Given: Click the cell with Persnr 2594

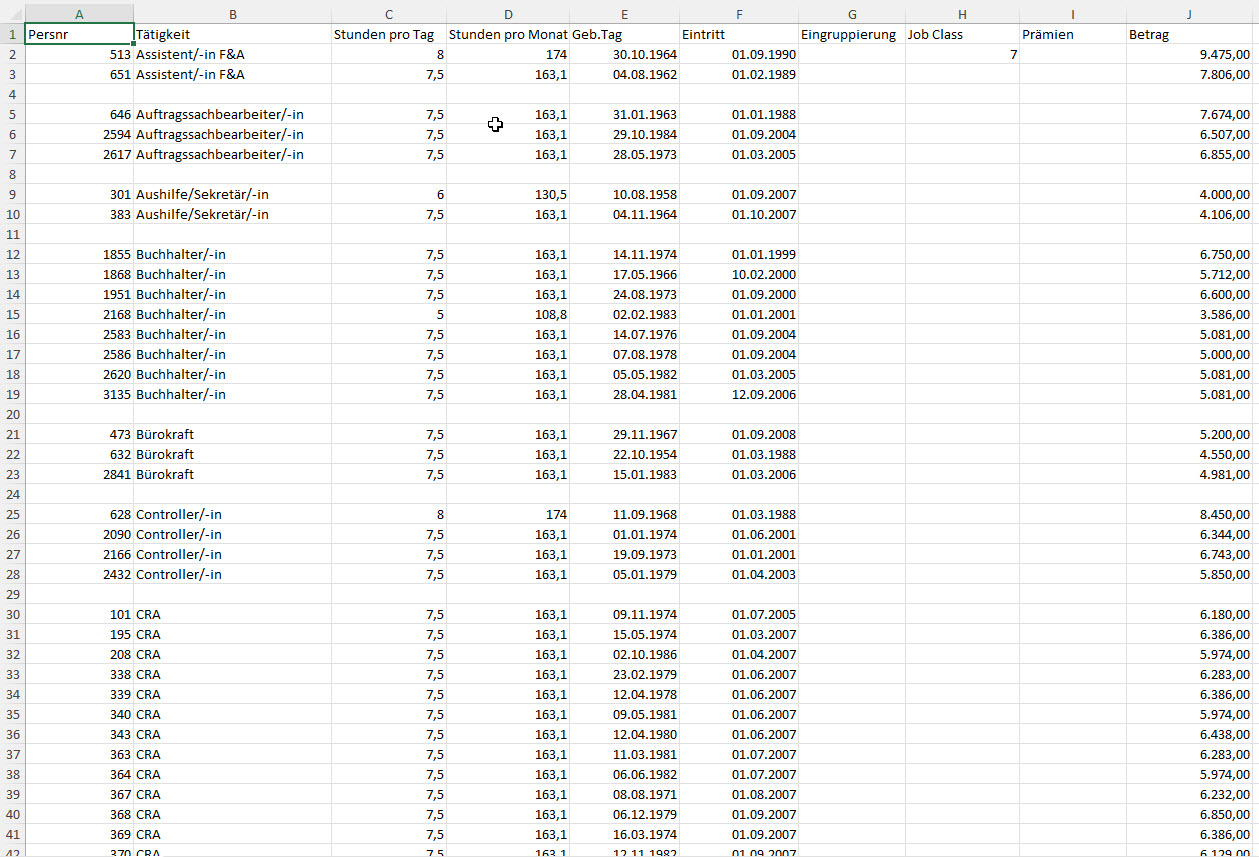Looking at the screenshot, I should (x=79, y=134).
